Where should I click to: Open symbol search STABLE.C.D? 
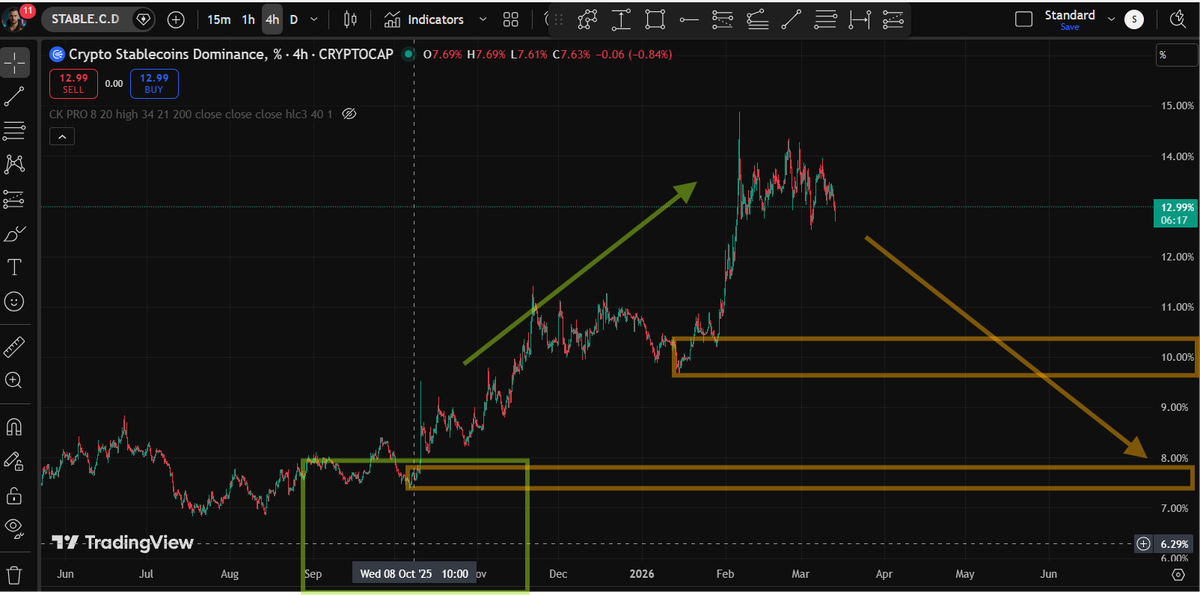(86, 19)
